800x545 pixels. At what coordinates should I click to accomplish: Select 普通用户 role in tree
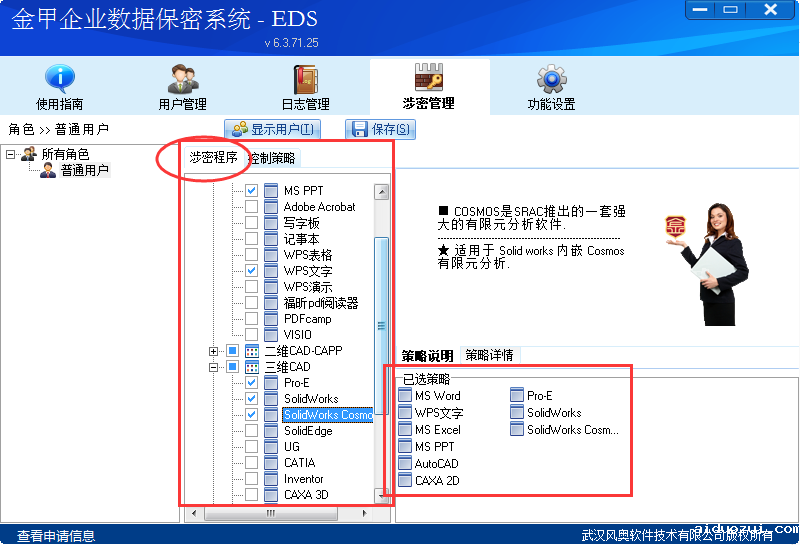85,170
